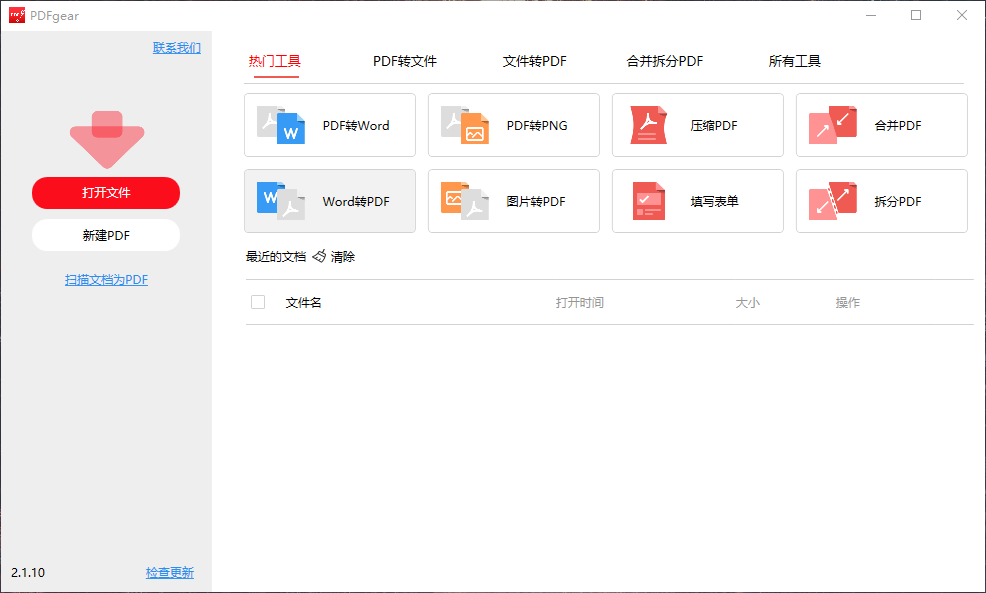Open the 检查更新 link
This screenshot has width=986, height=593.
169,573
